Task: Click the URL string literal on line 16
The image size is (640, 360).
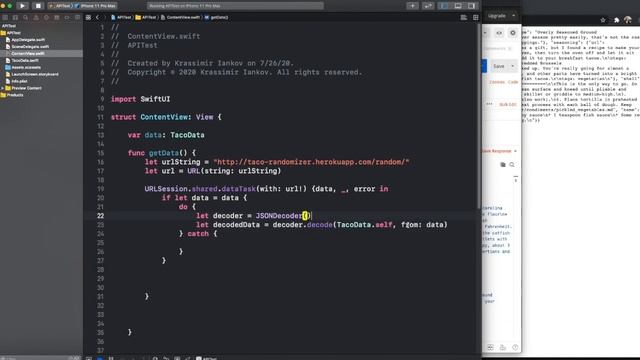Action: tap(311, 162)
